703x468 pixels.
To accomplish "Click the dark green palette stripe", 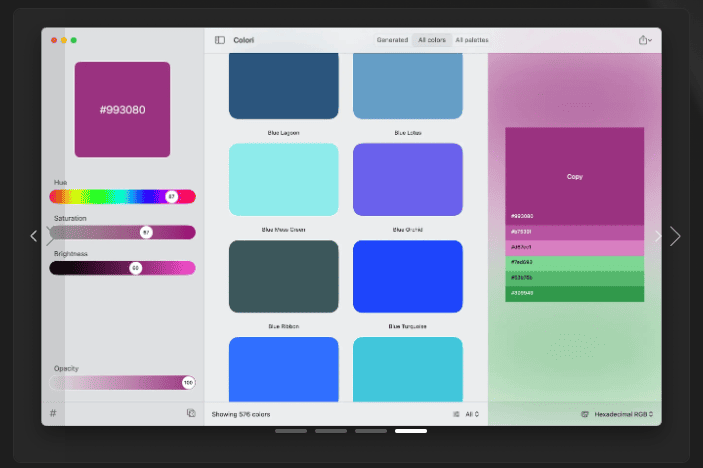I will point(574,294).
